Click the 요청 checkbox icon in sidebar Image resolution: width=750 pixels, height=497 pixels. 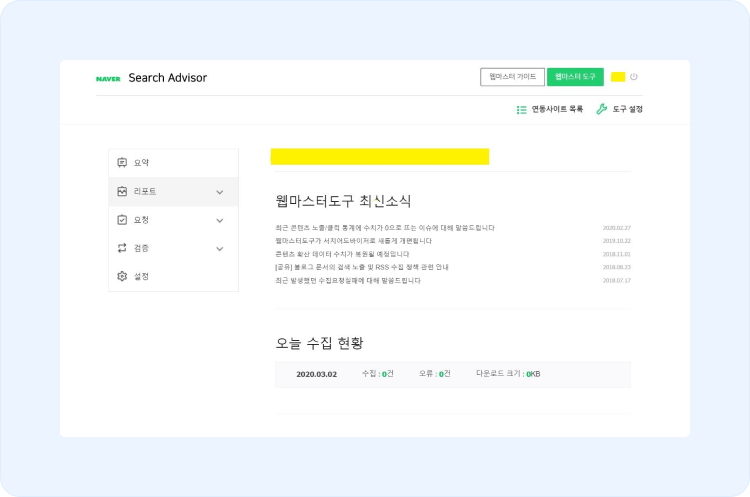[x=122, y=220]
